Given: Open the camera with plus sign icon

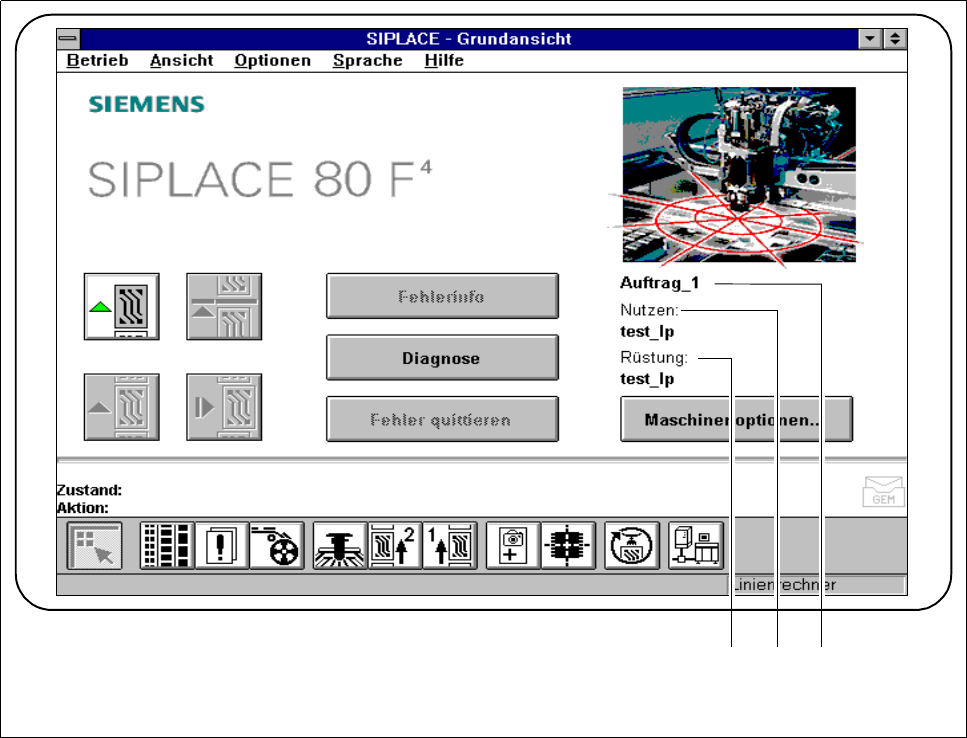Looking at the screenshot, I should pyautogui.click(x=513, y=546).
